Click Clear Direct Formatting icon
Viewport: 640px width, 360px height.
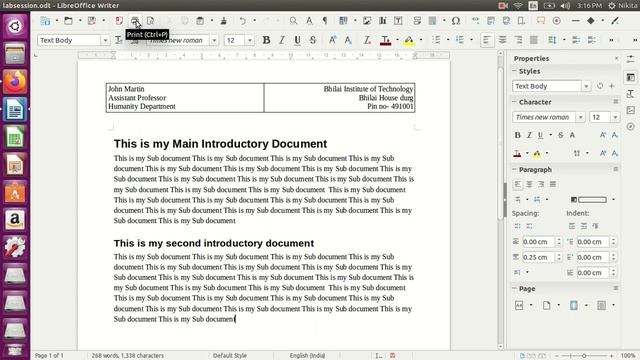pos(367,40)
